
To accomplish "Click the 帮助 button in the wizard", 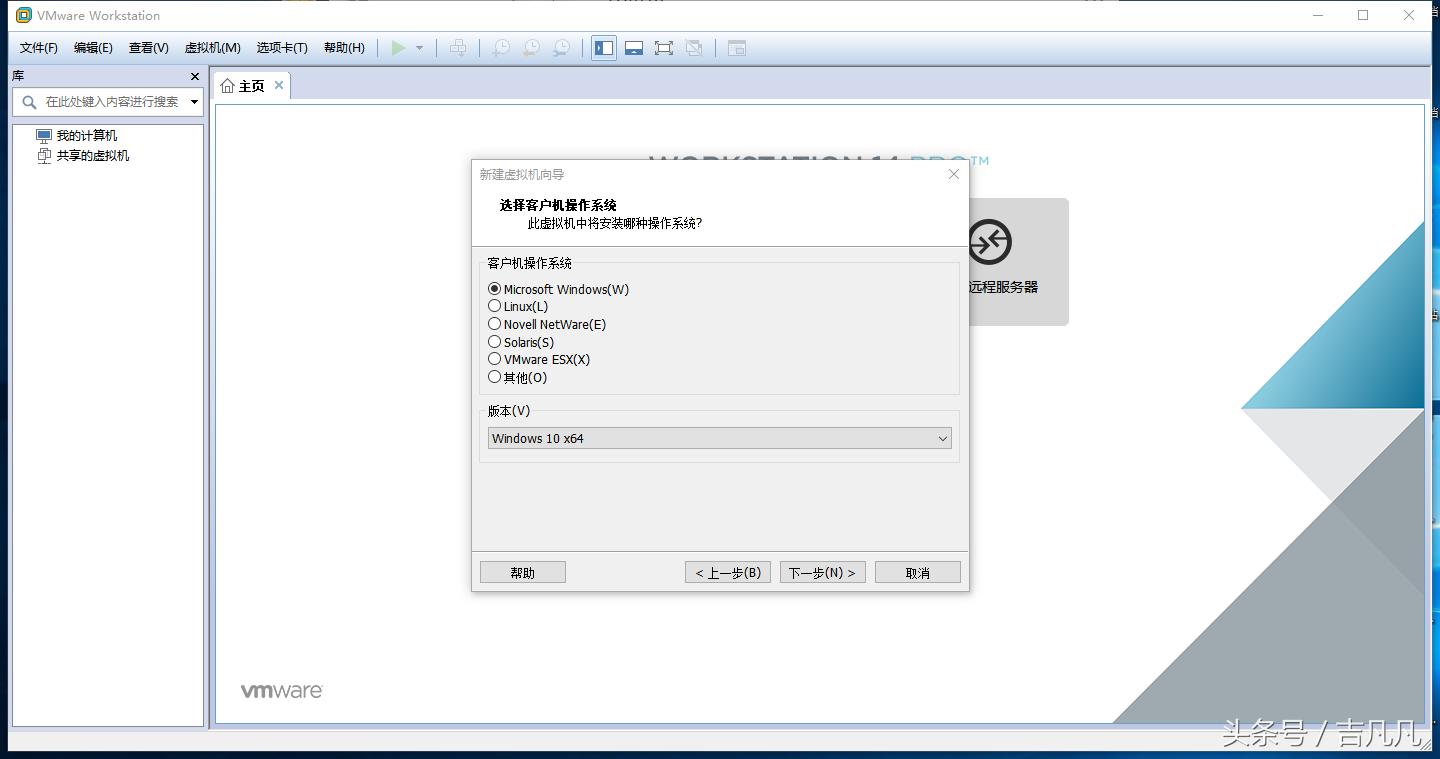I will [x=522, y=571].
